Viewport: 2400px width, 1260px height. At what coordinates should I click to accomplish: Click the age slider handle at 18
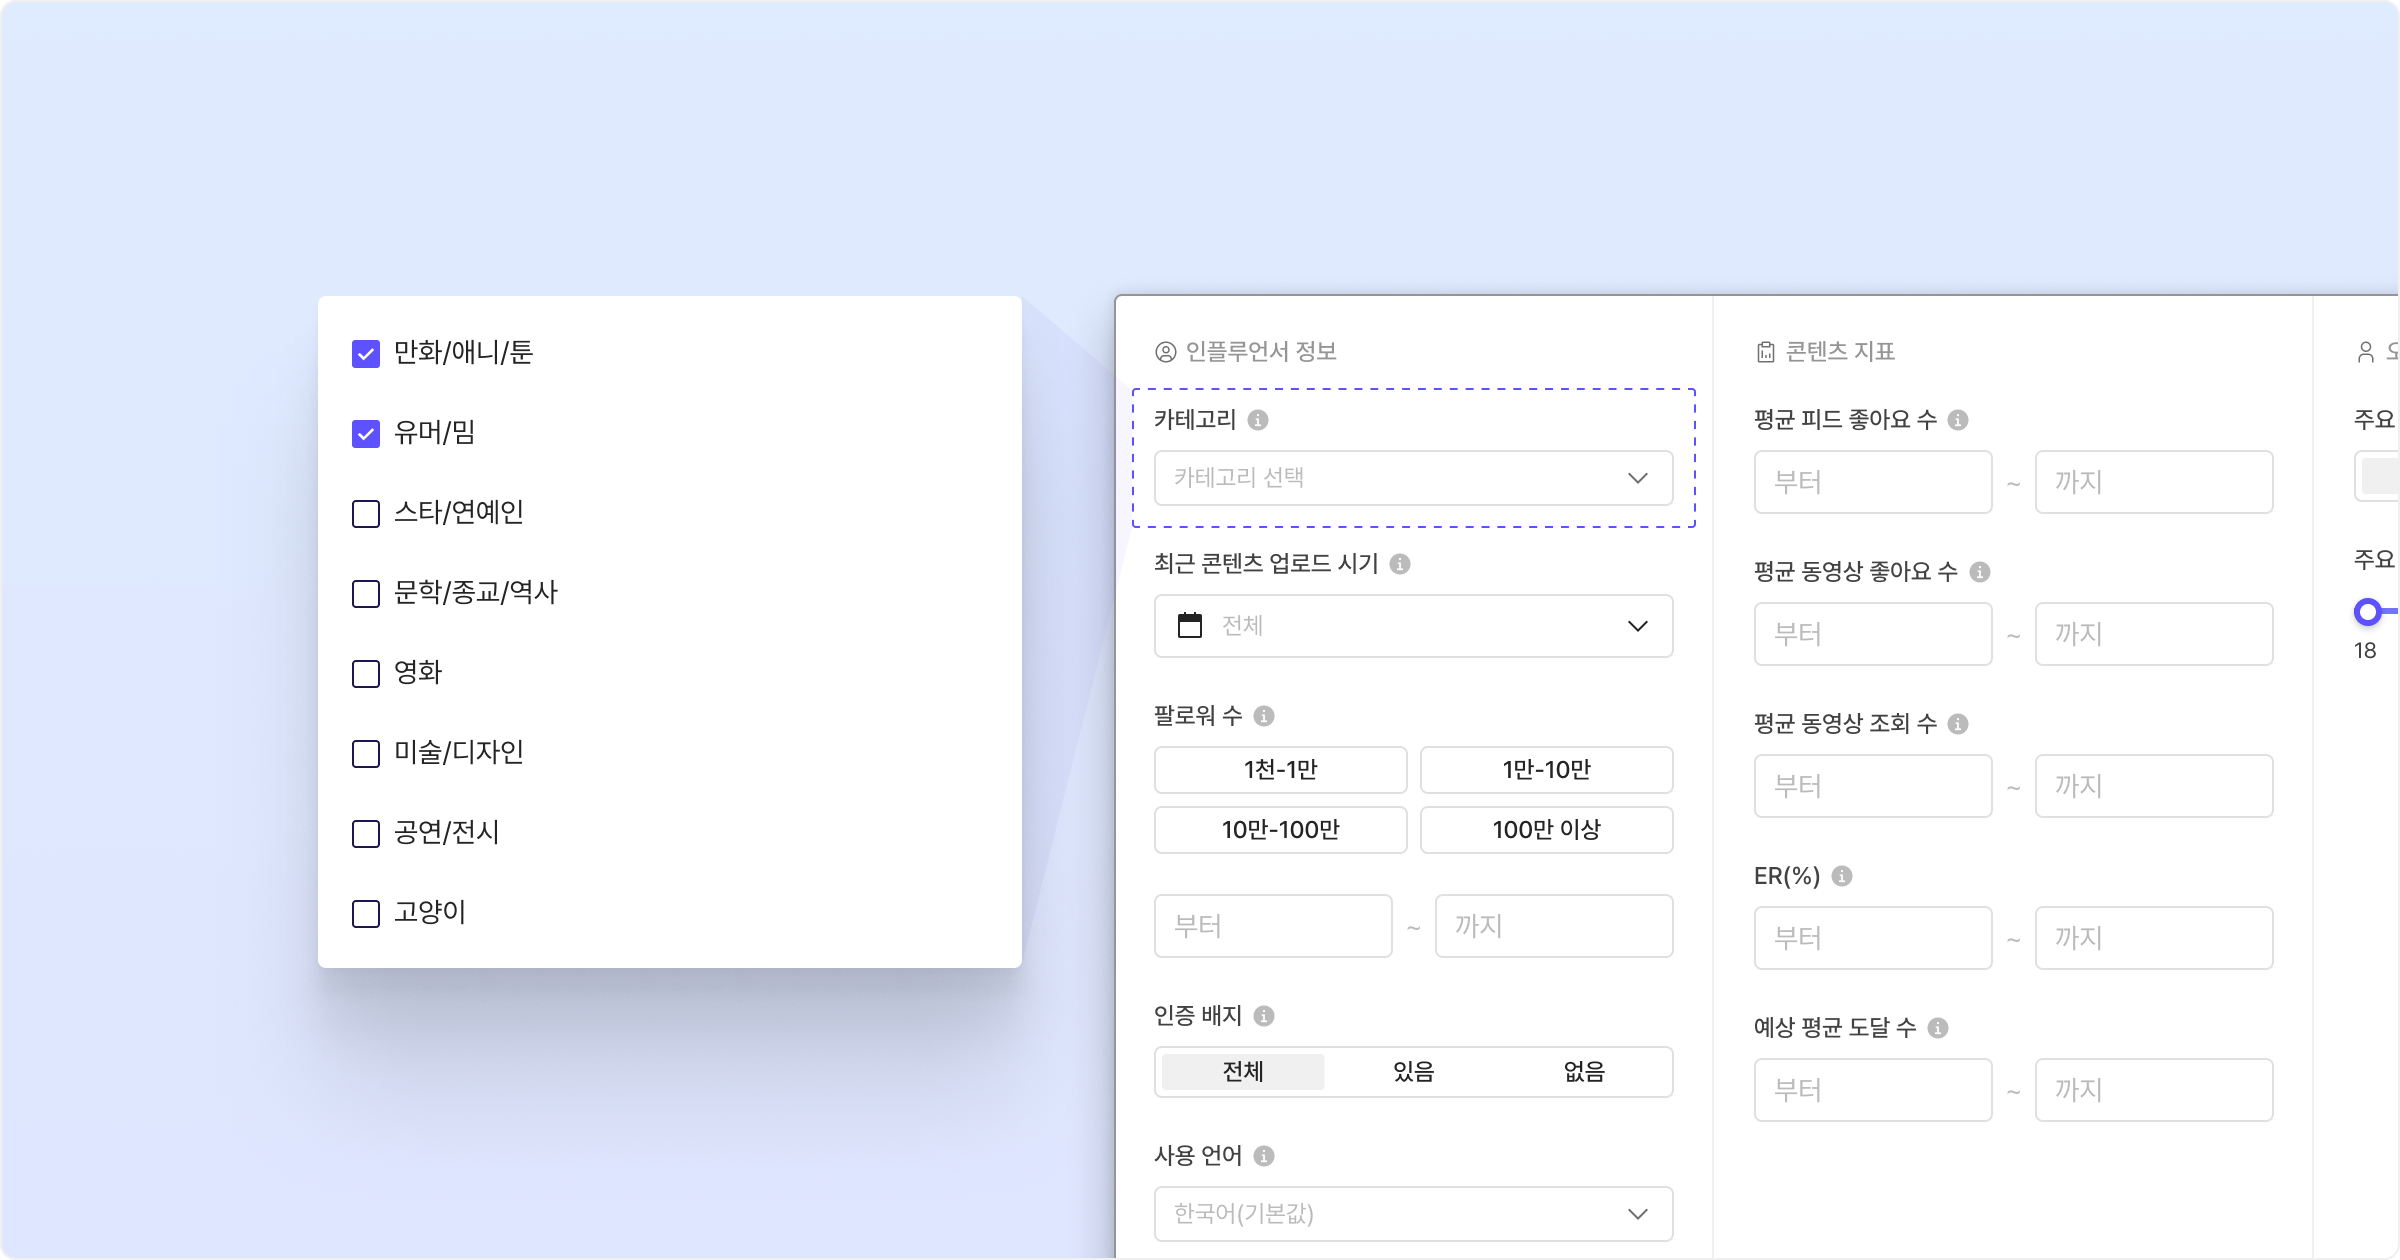pos(2367,612)
